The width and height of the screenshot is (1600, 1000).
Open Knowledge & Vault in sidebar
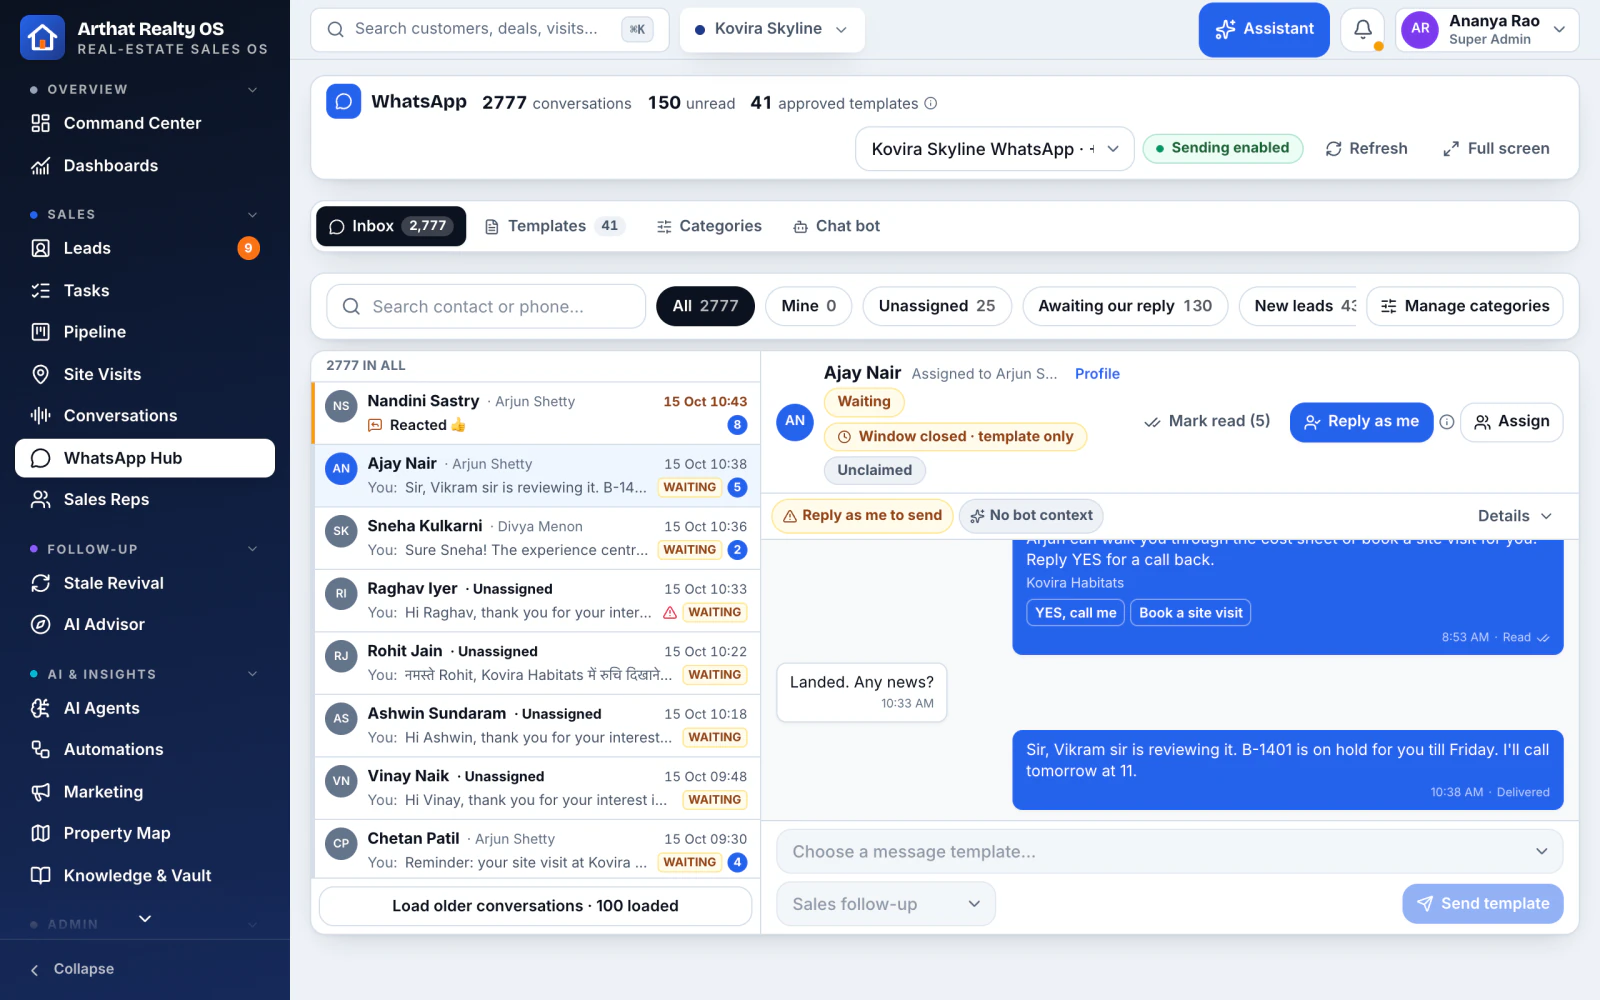[145, 875]
